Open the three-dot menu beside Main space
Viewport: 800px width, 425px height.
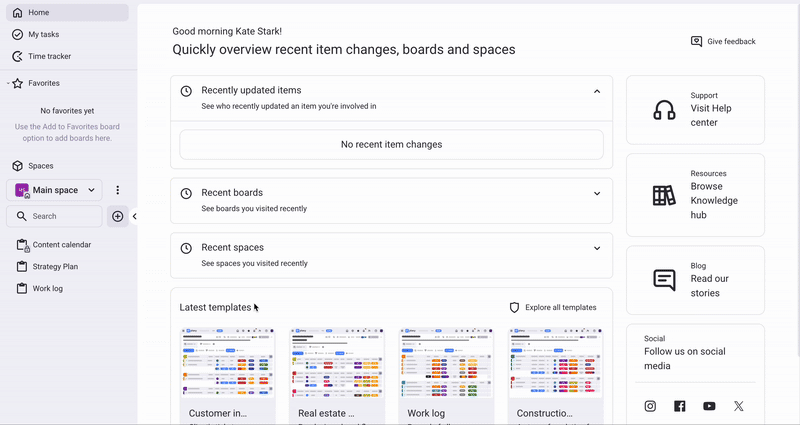coord(117,190)
